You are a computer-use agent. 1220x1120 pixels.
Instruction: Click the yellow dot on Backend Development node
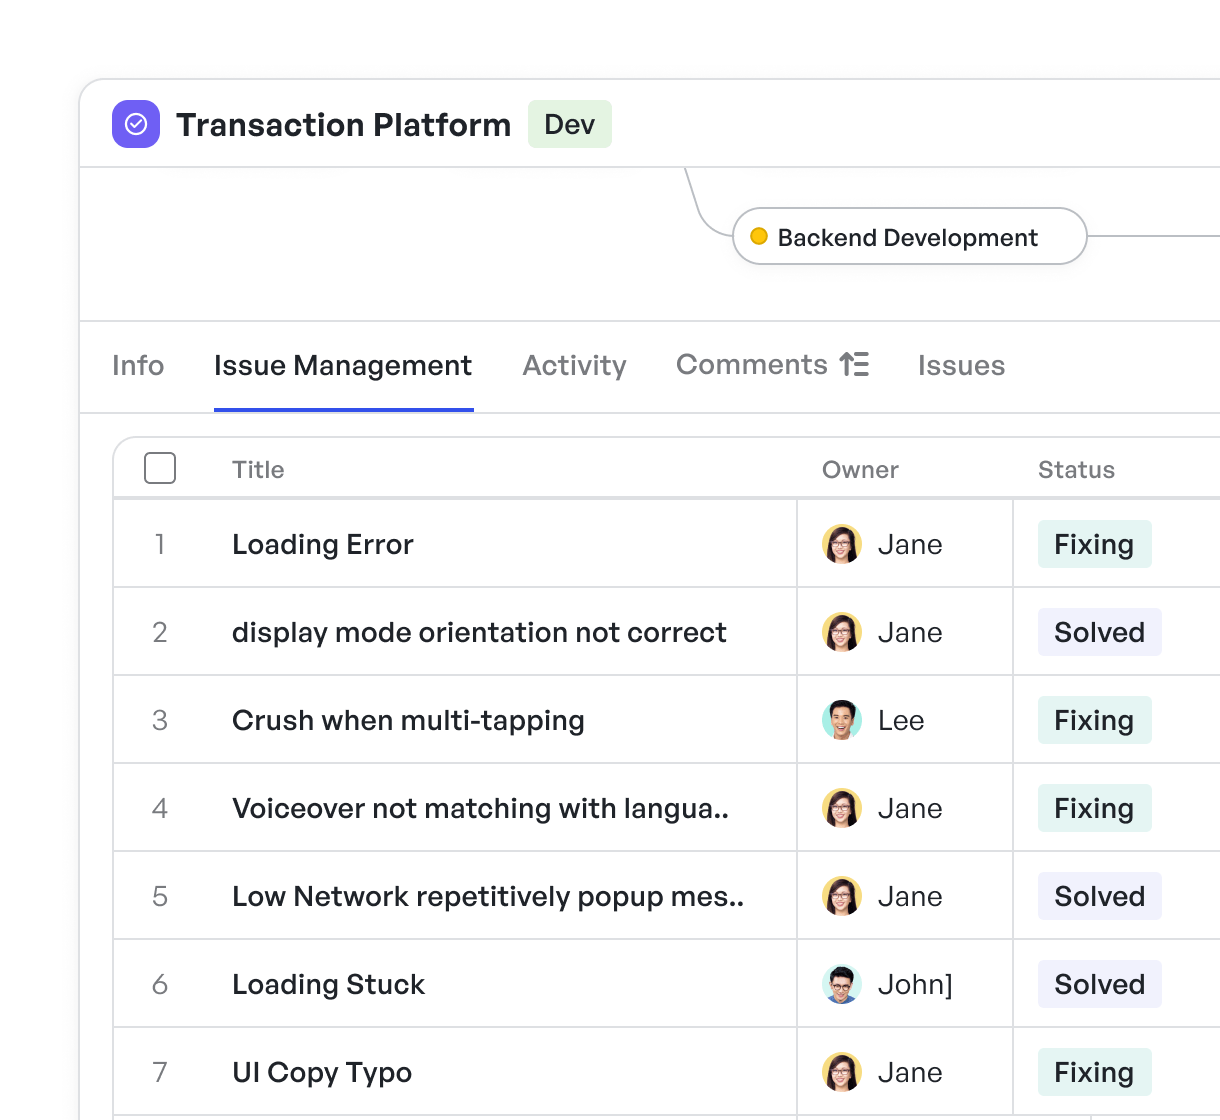point(759,236)
